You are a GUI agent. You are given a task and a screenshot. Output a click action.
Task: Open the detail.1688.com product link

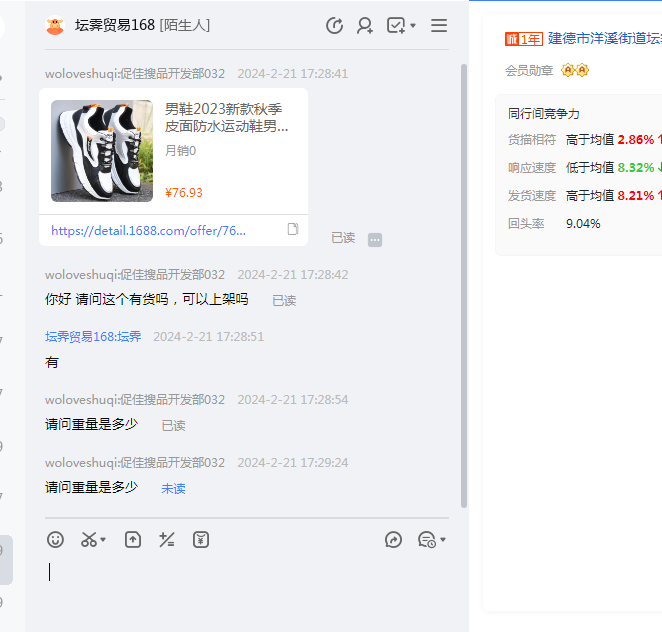[x=148, y=230]
